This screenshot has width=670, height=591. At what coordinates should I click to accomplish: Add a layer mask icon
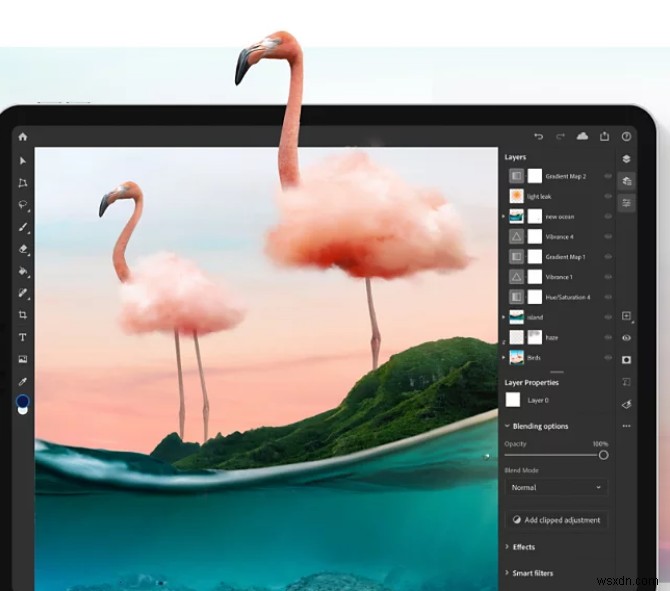[x=626, y=360]
